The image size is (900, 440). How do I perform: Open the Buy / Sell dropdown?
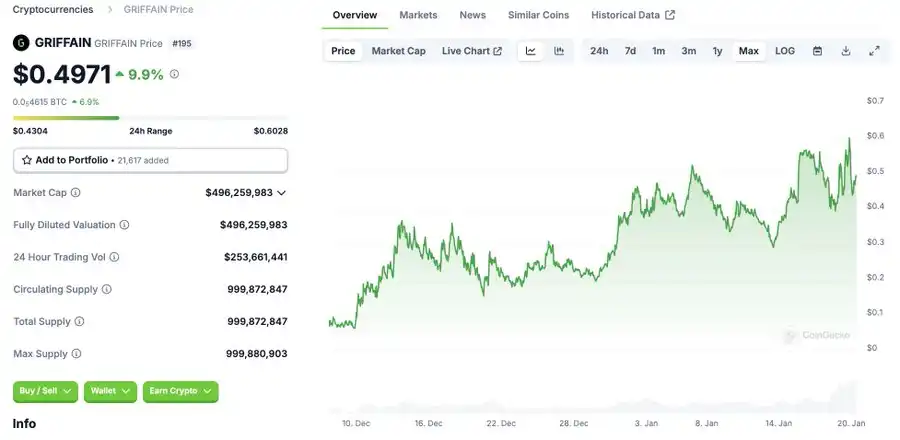45,391
